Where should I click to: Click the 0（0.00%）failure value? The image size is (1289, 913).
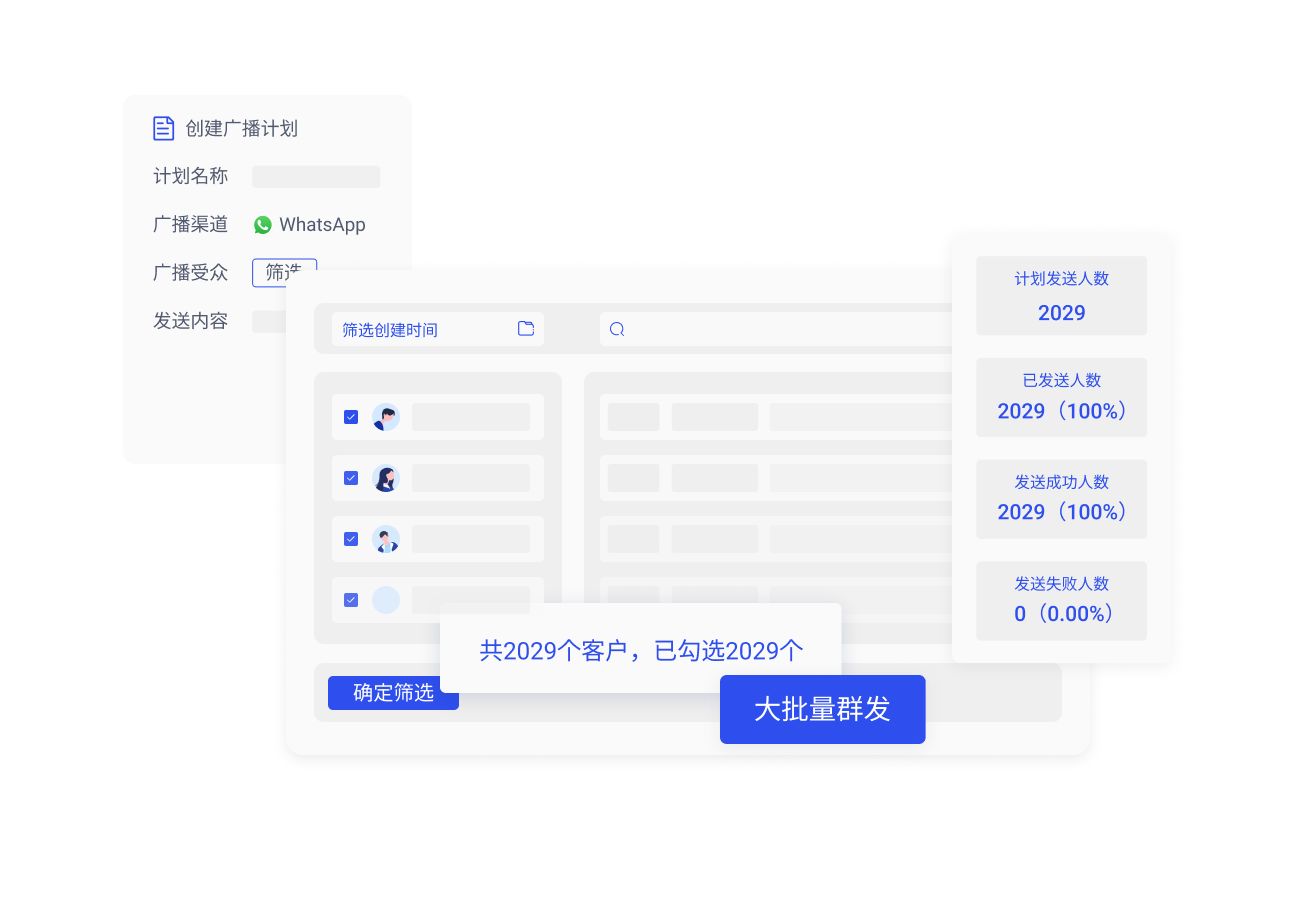tap(1064, 614)
